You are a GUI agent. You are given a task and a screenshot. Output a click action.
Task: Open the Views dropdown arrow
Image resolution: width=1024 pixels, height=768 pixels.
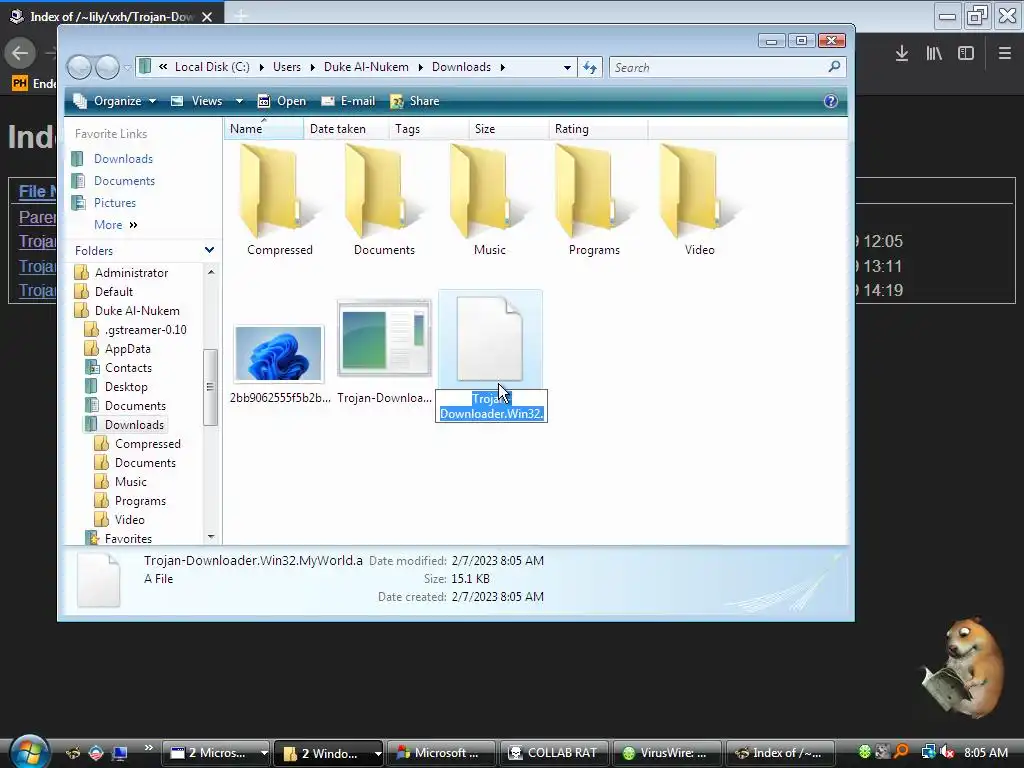239,101
